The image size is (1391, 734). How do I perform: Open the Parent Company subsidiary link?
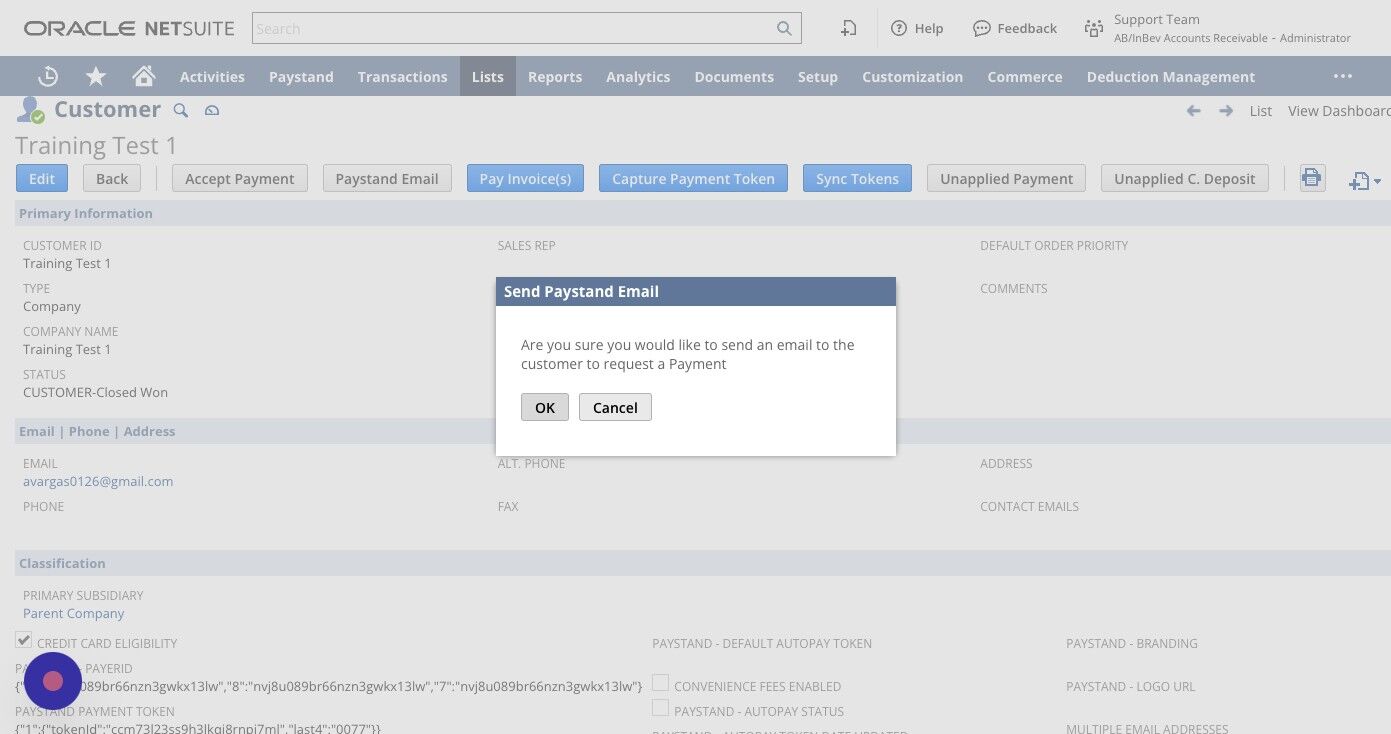(x=74, y=613)
